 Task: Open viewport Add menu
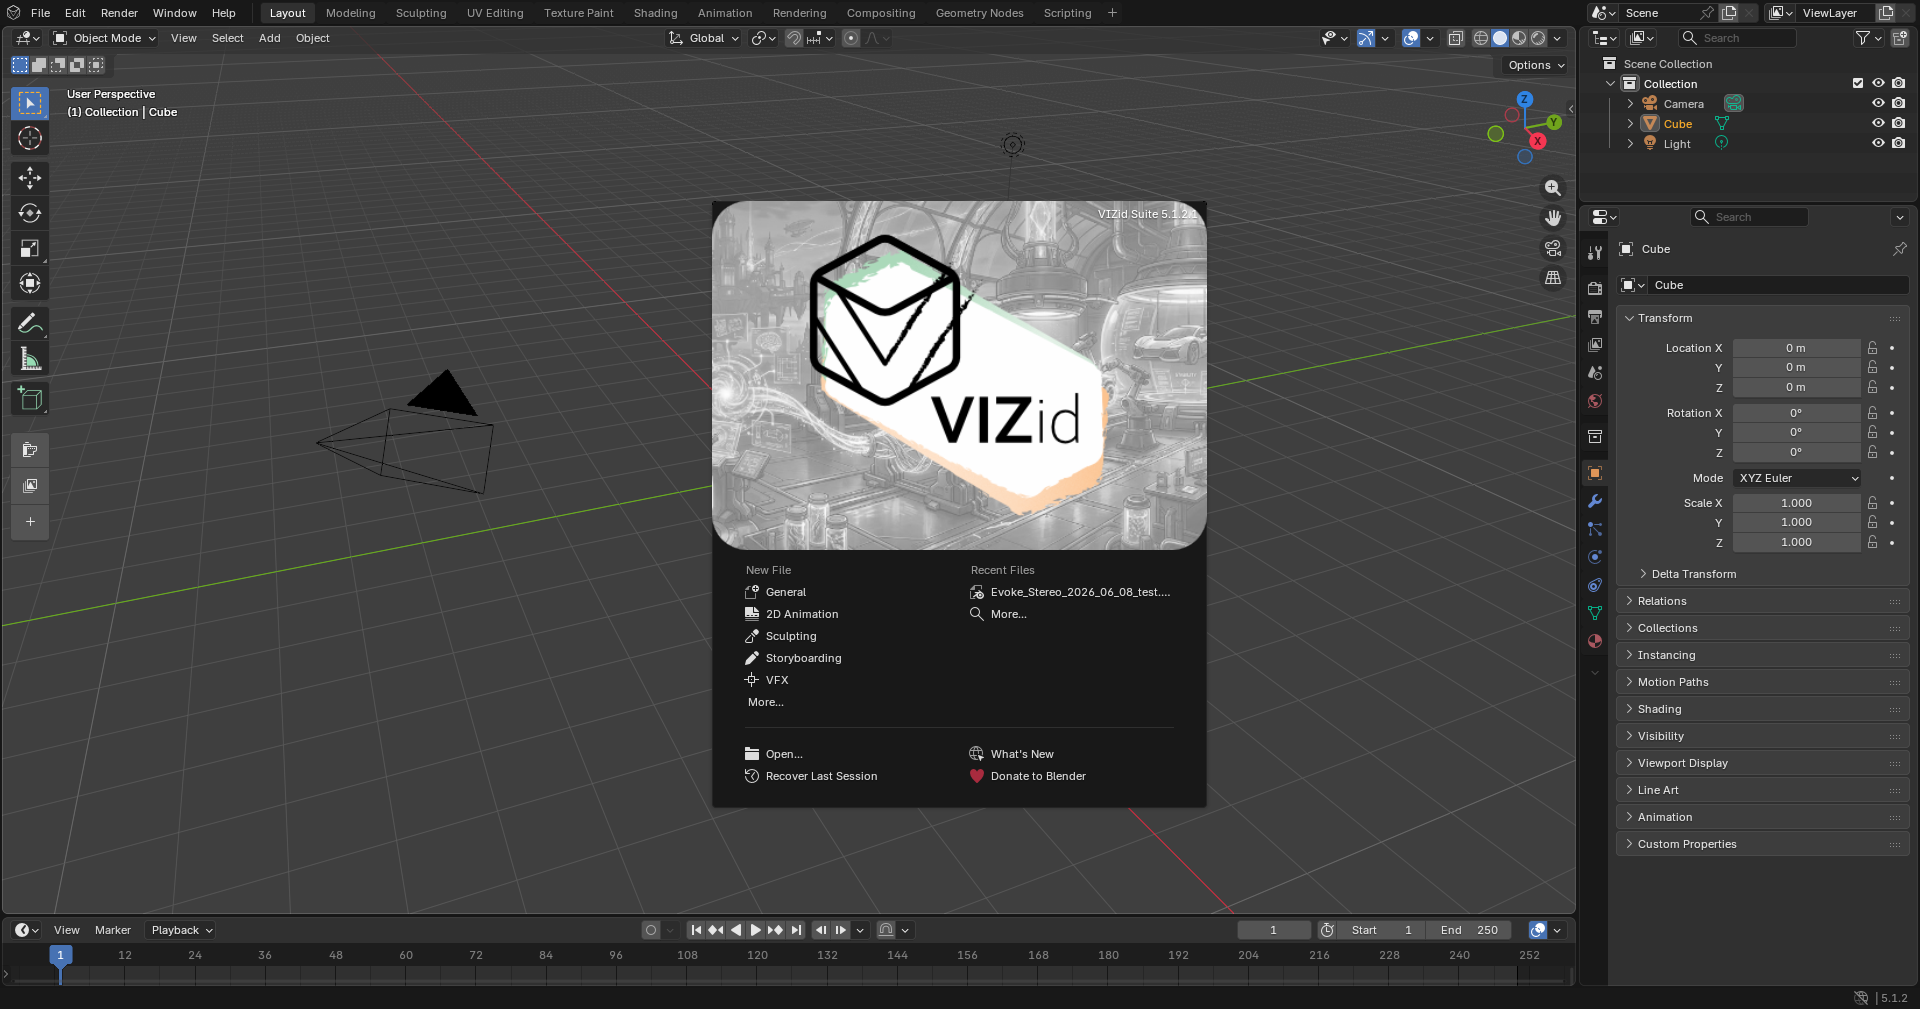click(x=270, y=38)
